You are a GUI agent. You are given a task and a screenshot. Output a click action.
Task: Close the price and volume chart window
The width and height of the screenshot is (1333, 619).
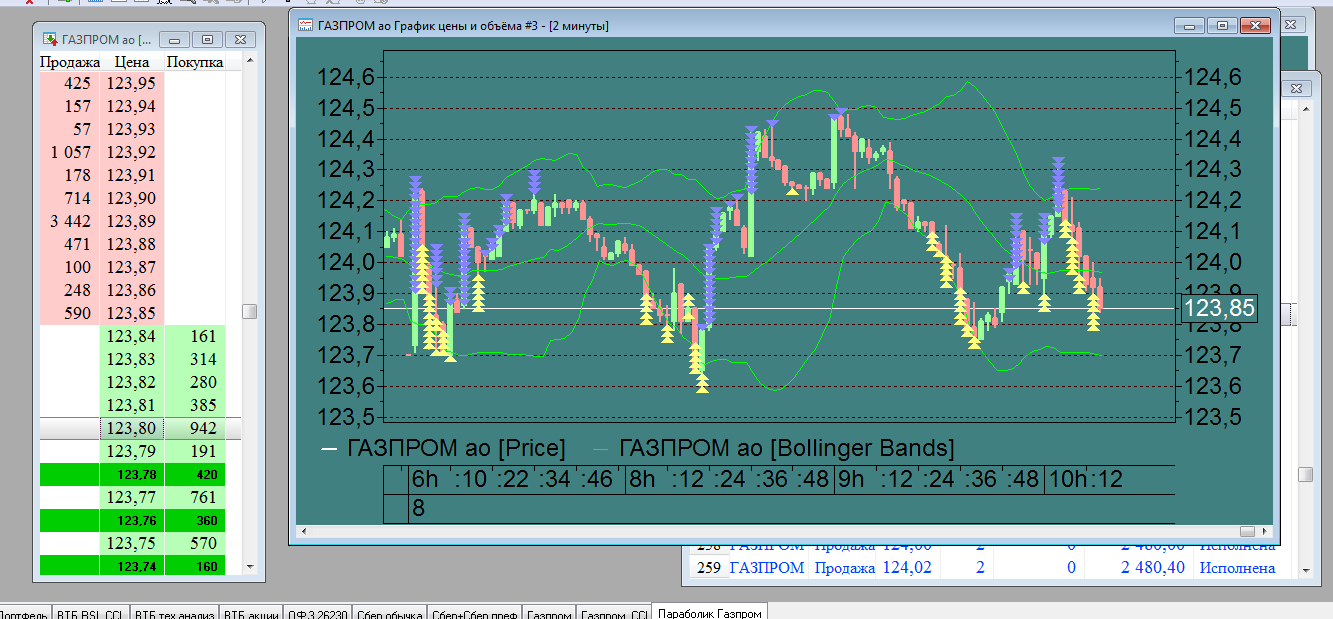click(x=1253, y=25)
